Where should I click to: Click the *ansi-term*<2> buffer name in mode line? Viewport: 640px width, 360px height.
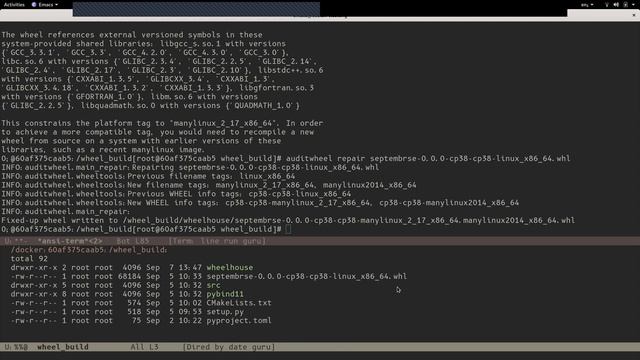point(70,241)
